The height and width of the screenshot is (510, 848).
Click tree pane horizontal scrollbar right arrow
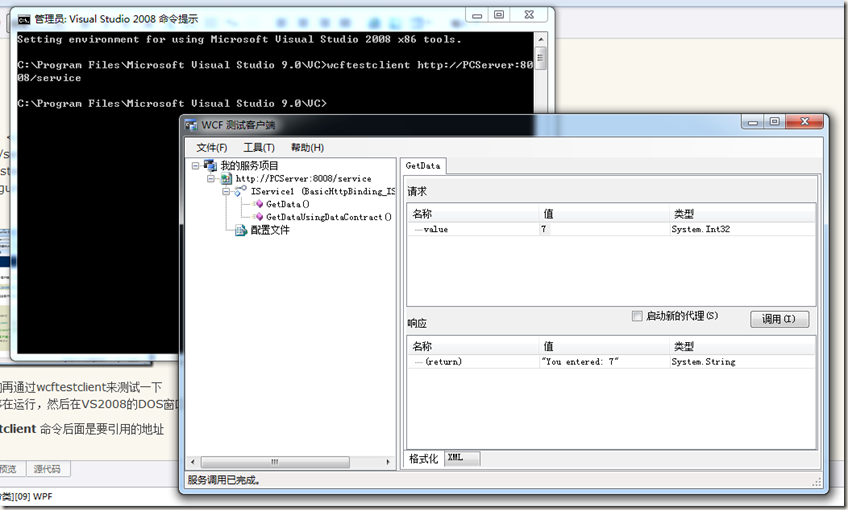click(x=388, y=462)
